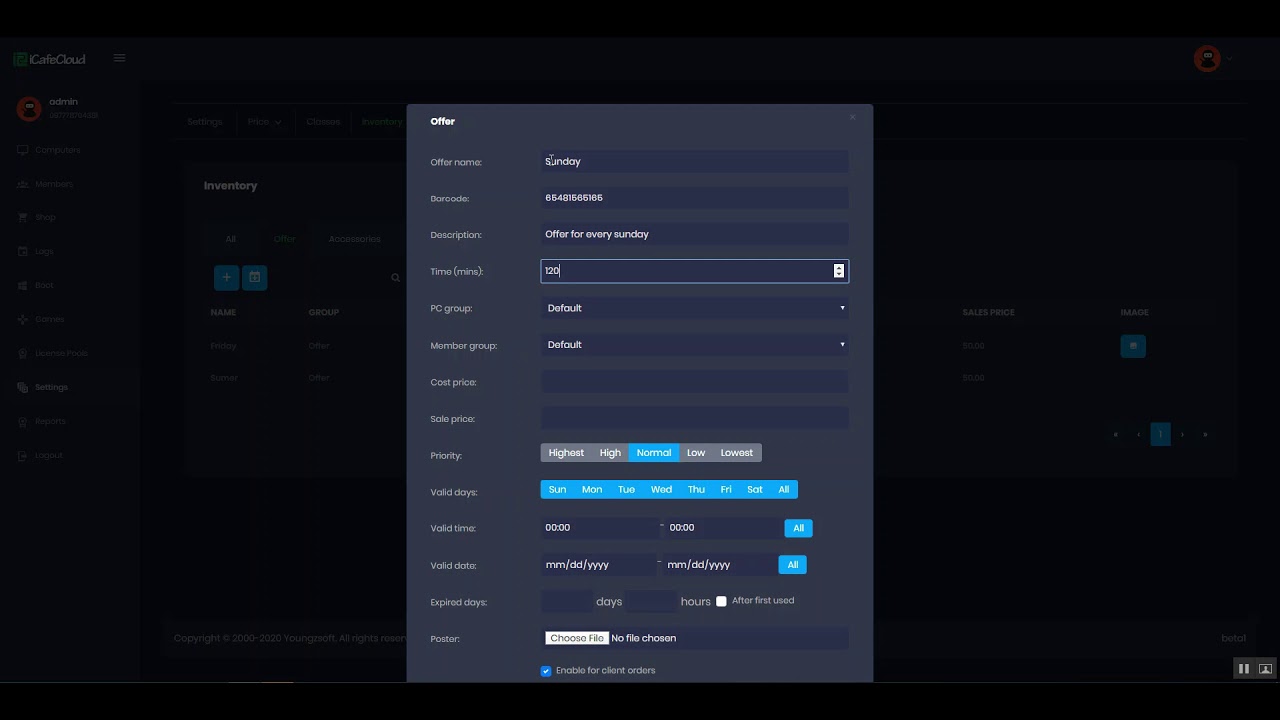
Task: Open Members in the sidebar
Action: click(x=46, y=184)
